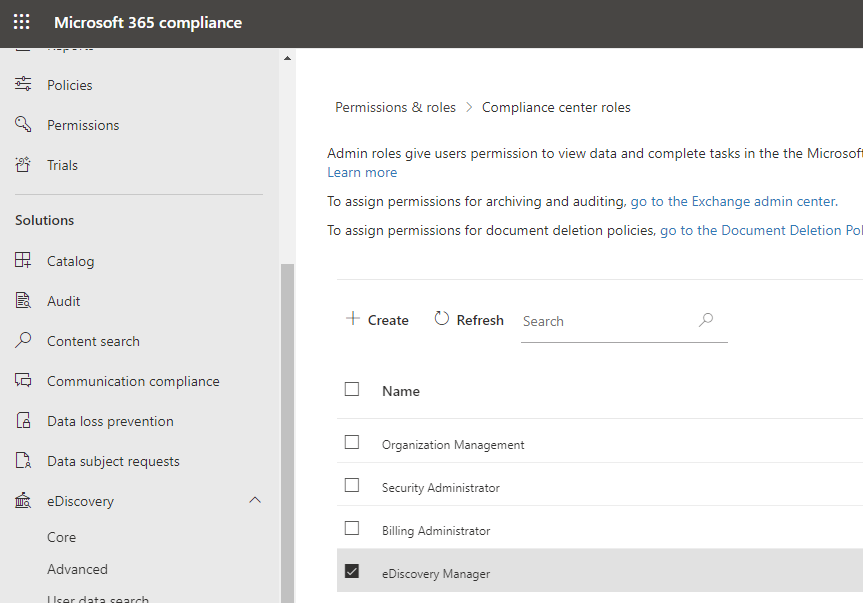Click the Data loss prevention lock icon
Viewport: 863px width, 603px height.
click(23, 420)
